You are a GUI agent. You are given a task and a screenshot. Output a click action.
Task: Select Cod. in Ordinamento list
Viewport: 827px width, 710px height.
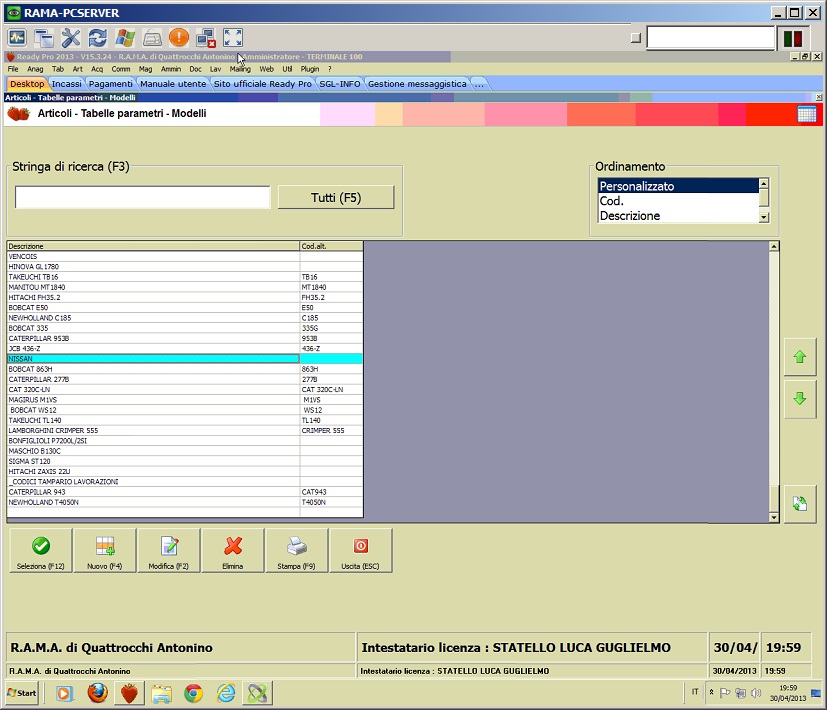coord(678,201)
